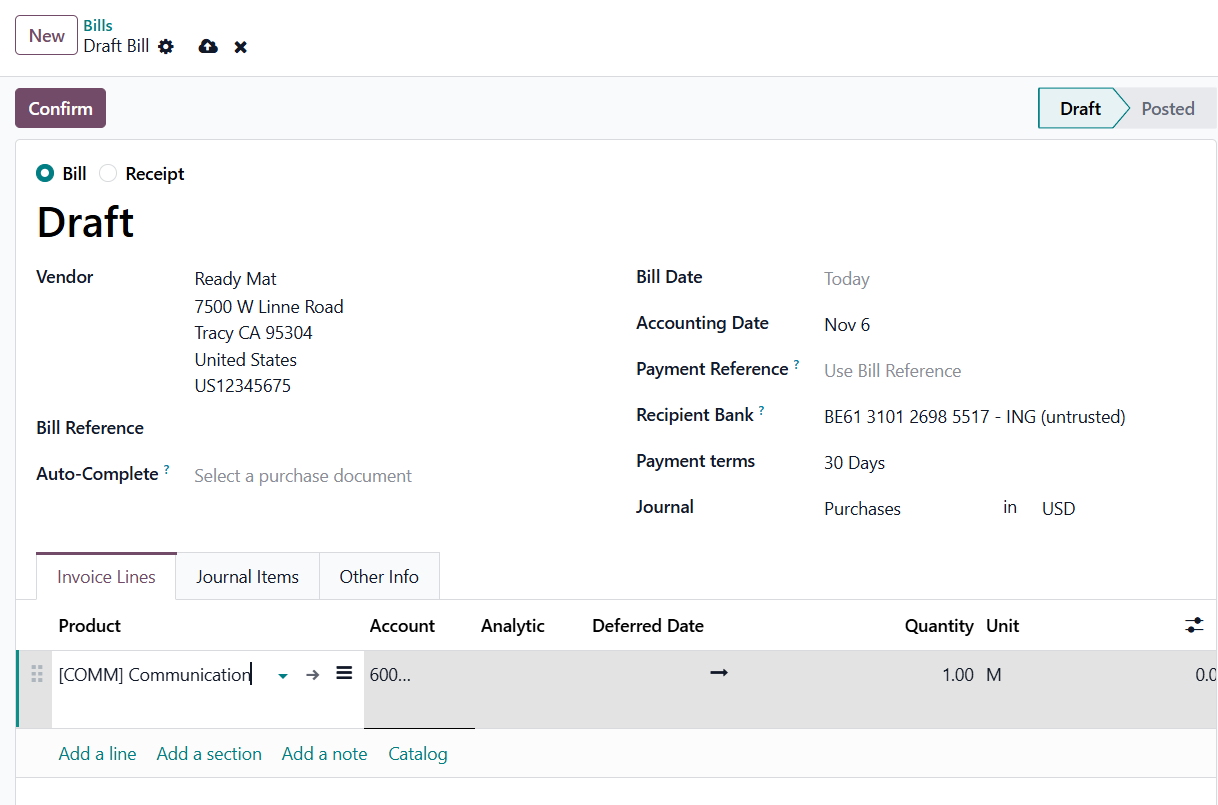Select the Receipt radio button
The height and width of the screenshot is (805, 1218).
click(108, 174)
